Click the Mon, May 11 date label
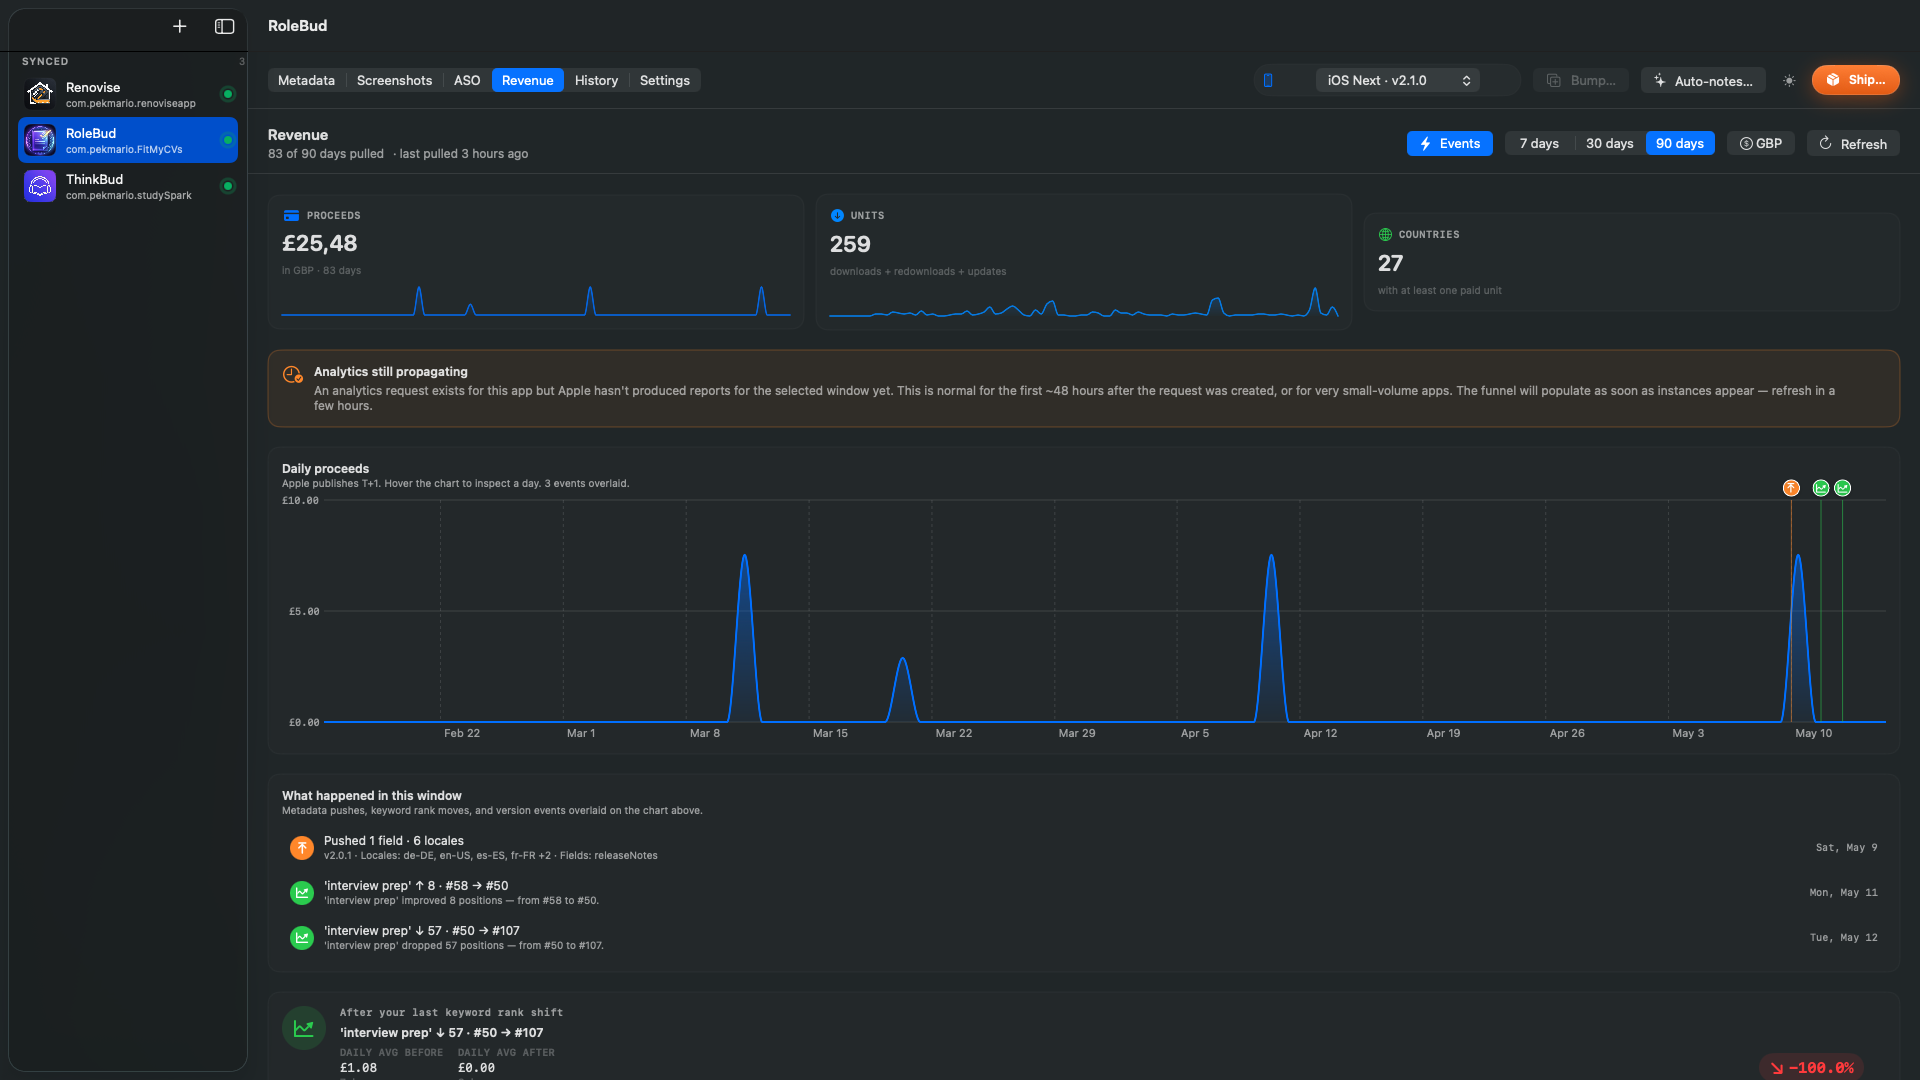The image size is (1920, 1080). tap(1843, 892)
